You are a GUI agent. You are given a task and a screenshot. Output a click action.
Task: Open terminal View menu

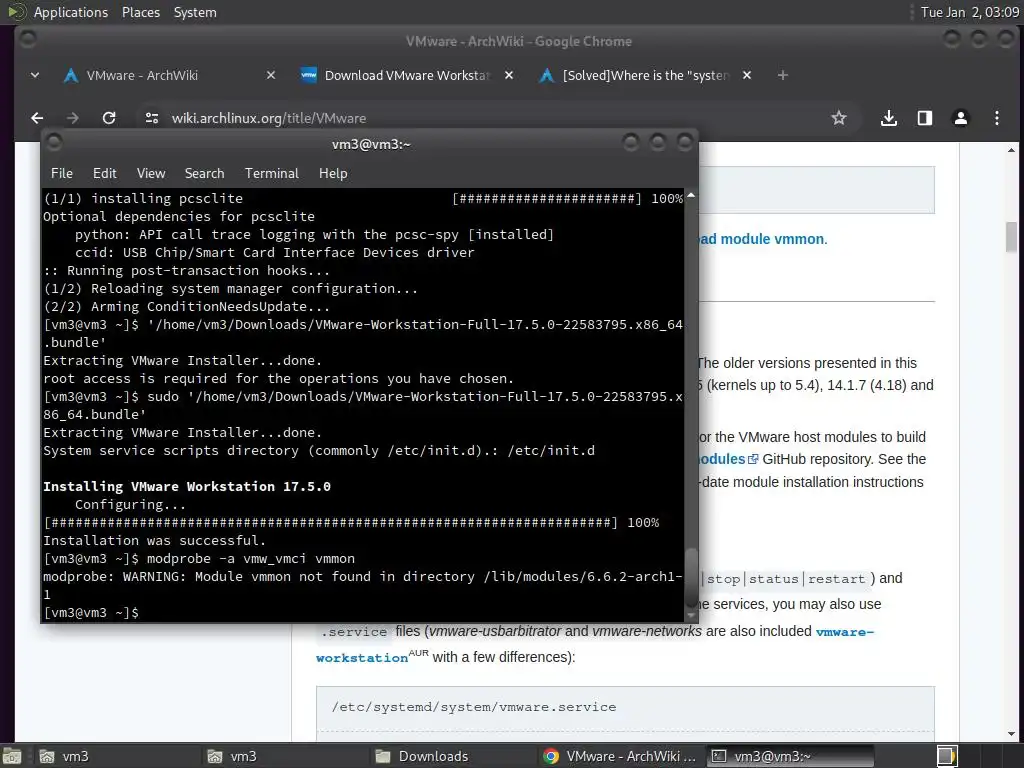(151, 174)
